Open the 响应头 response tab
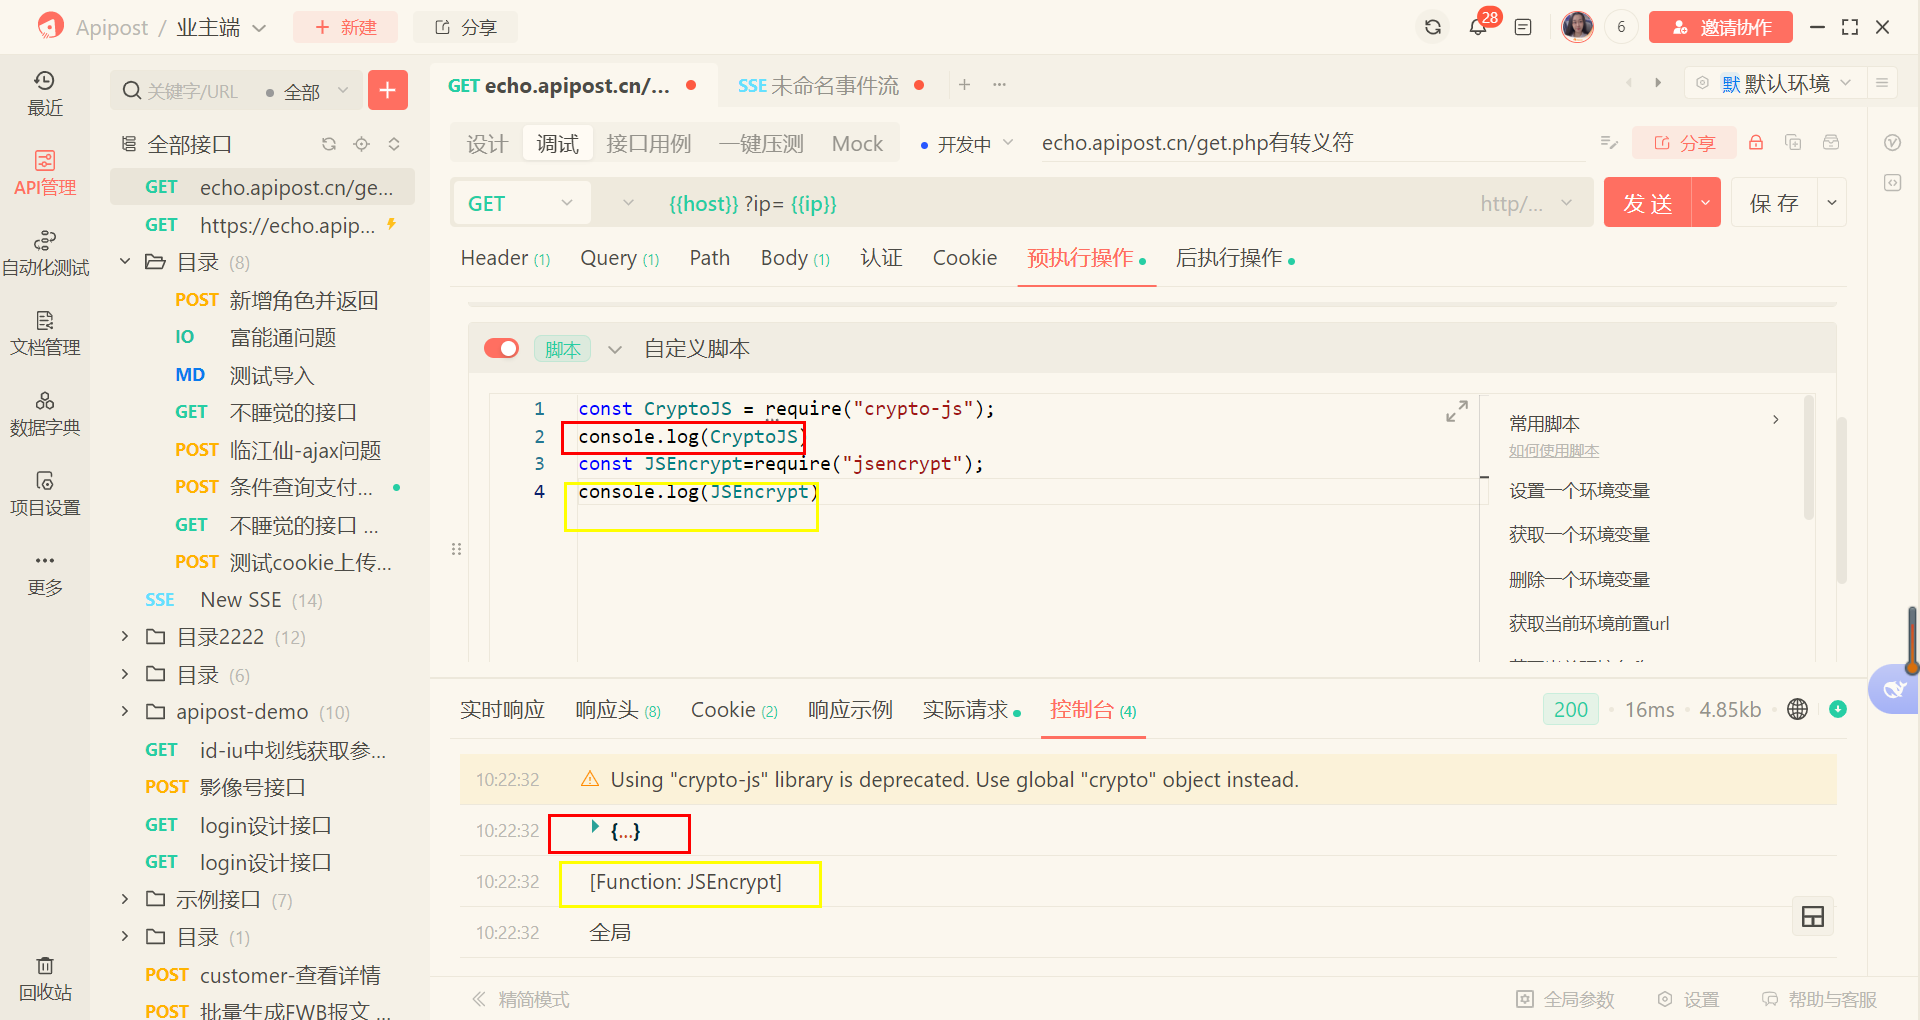Viewport: 1920px width, 1020px height. pos(617,710)
